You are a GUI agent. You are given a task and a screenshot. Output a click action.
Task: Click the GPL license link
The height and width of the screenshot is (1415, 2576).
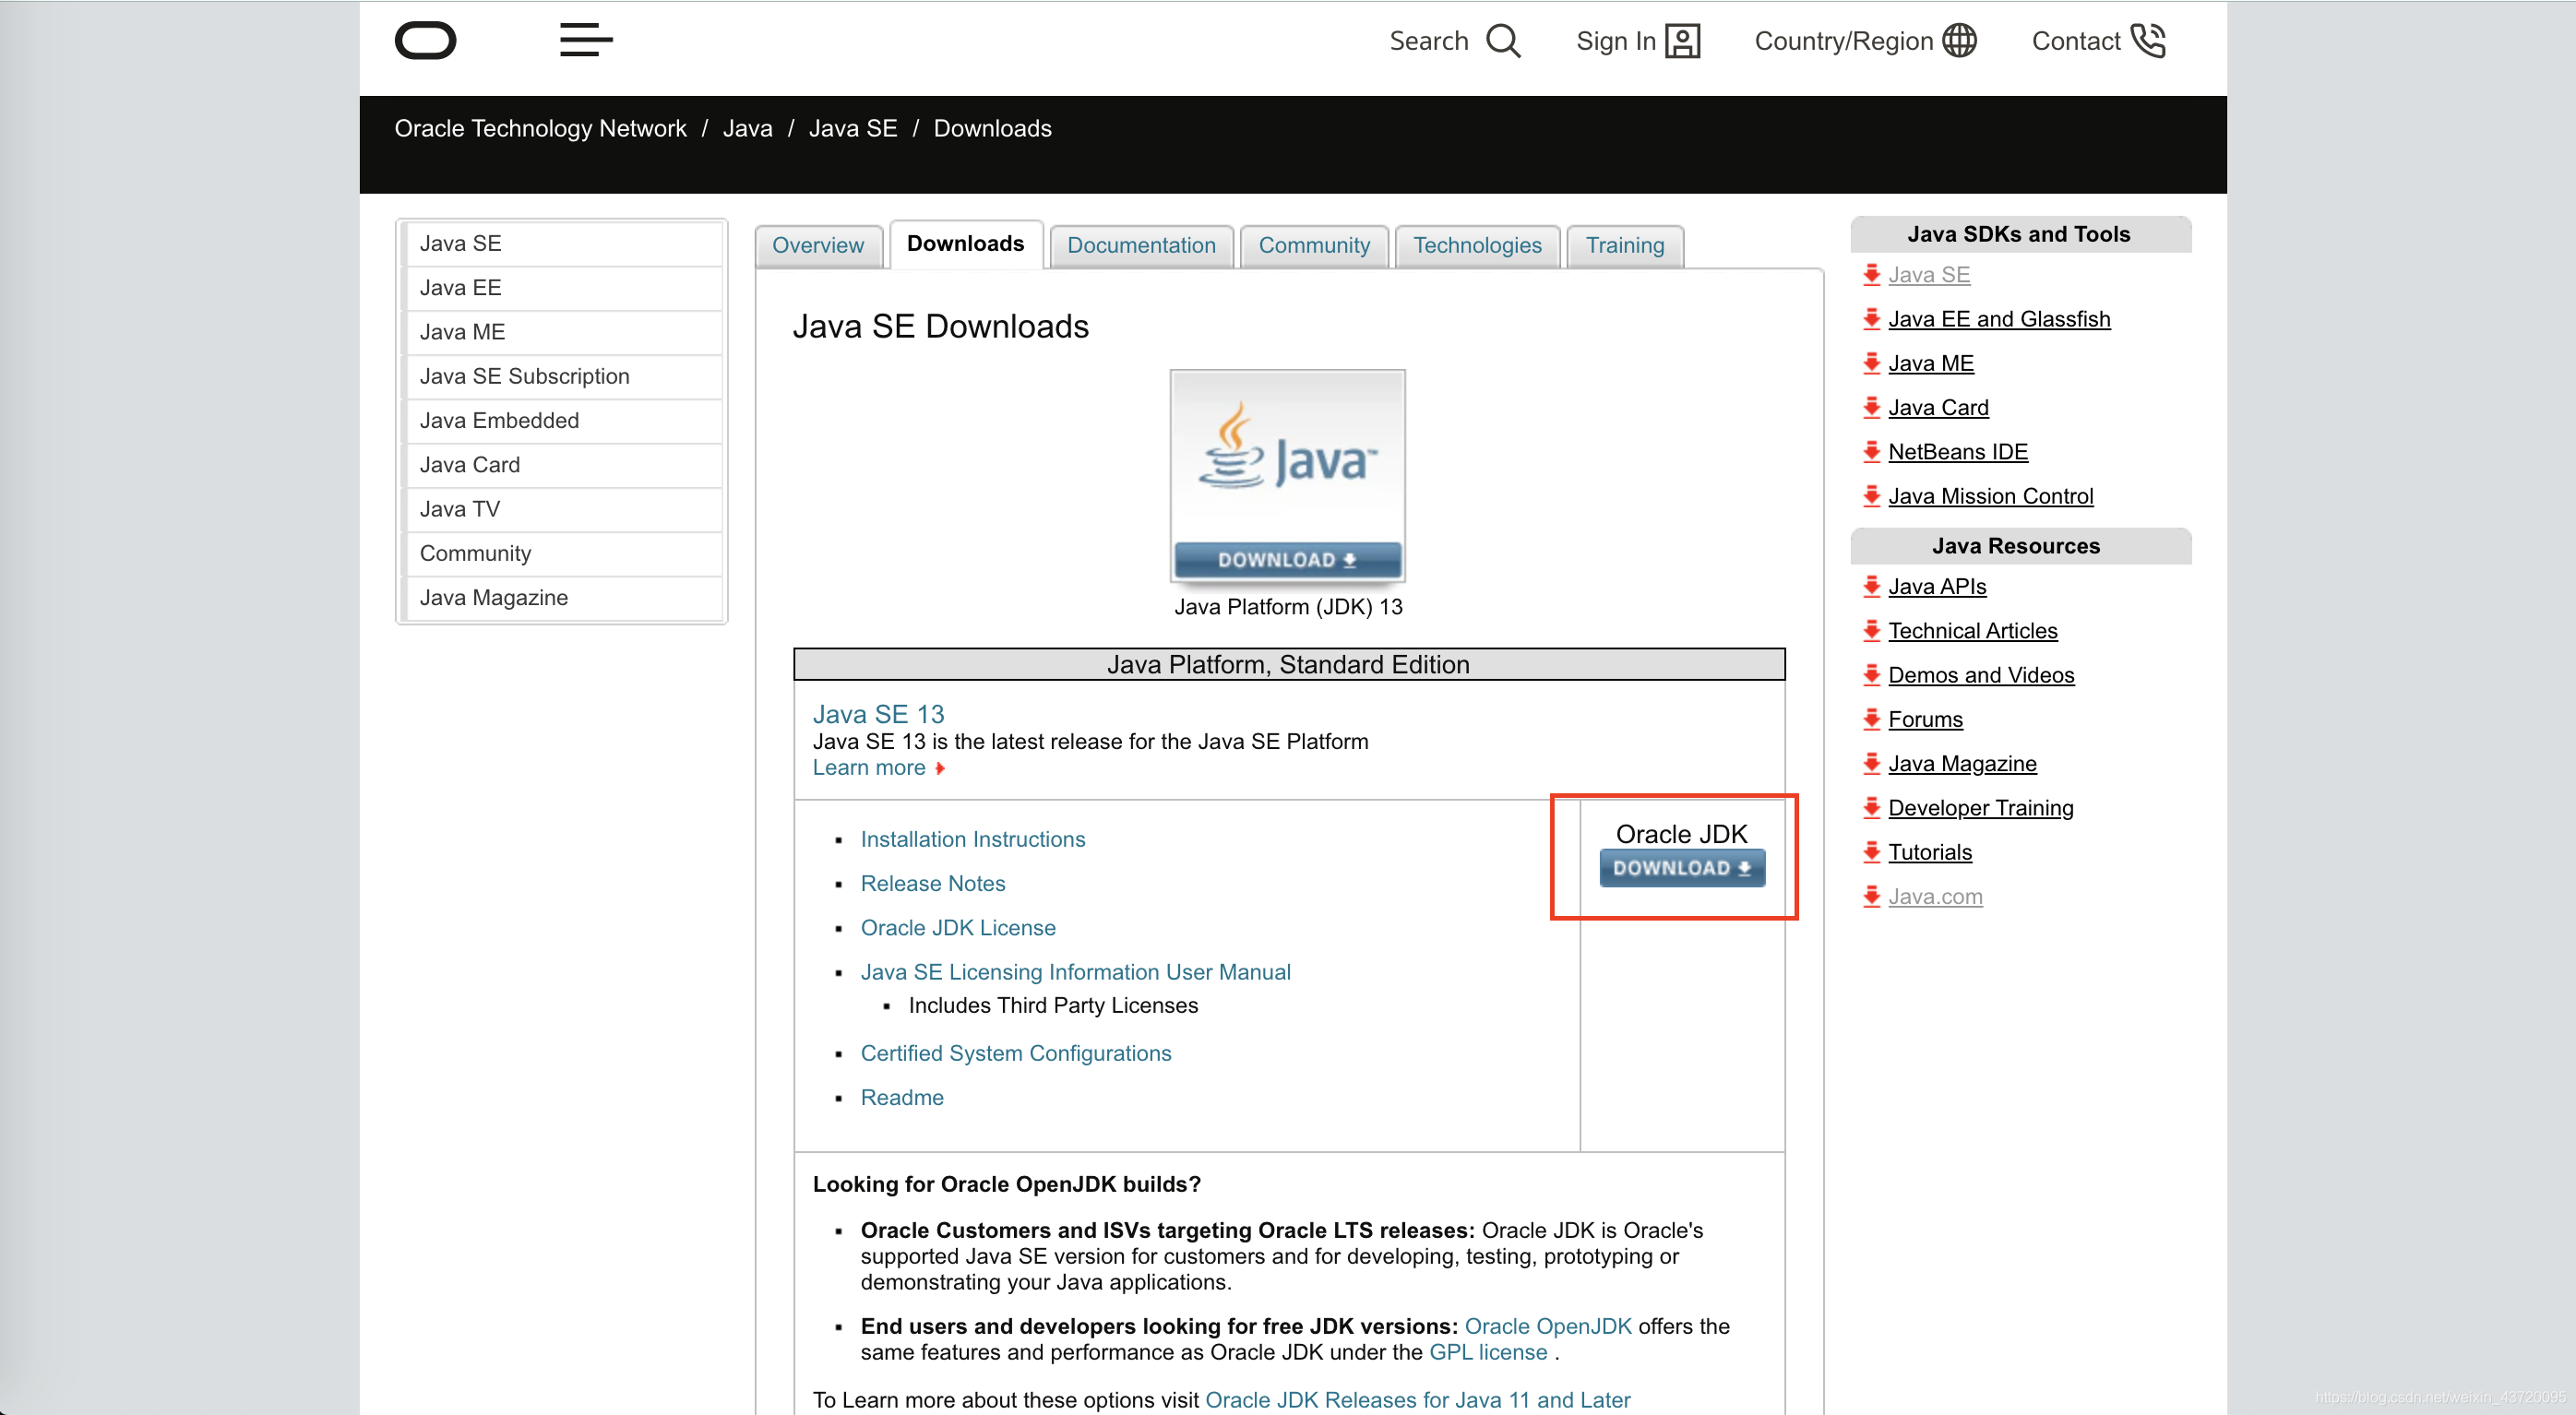click(x=1488, y=1352)
